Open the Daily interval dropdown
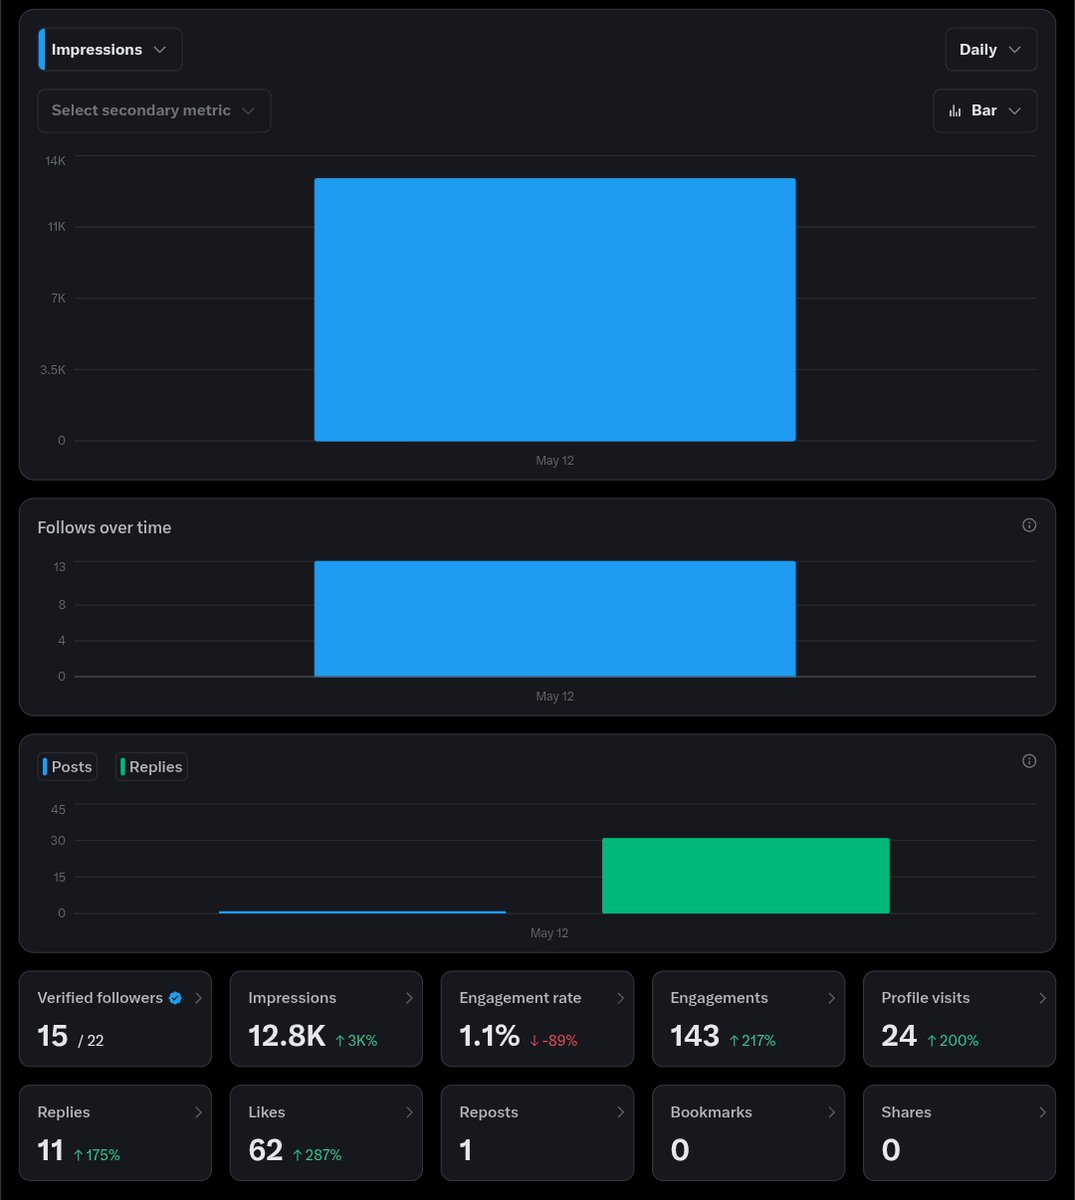This screenshot has width=1075, height=1200. 991,49
